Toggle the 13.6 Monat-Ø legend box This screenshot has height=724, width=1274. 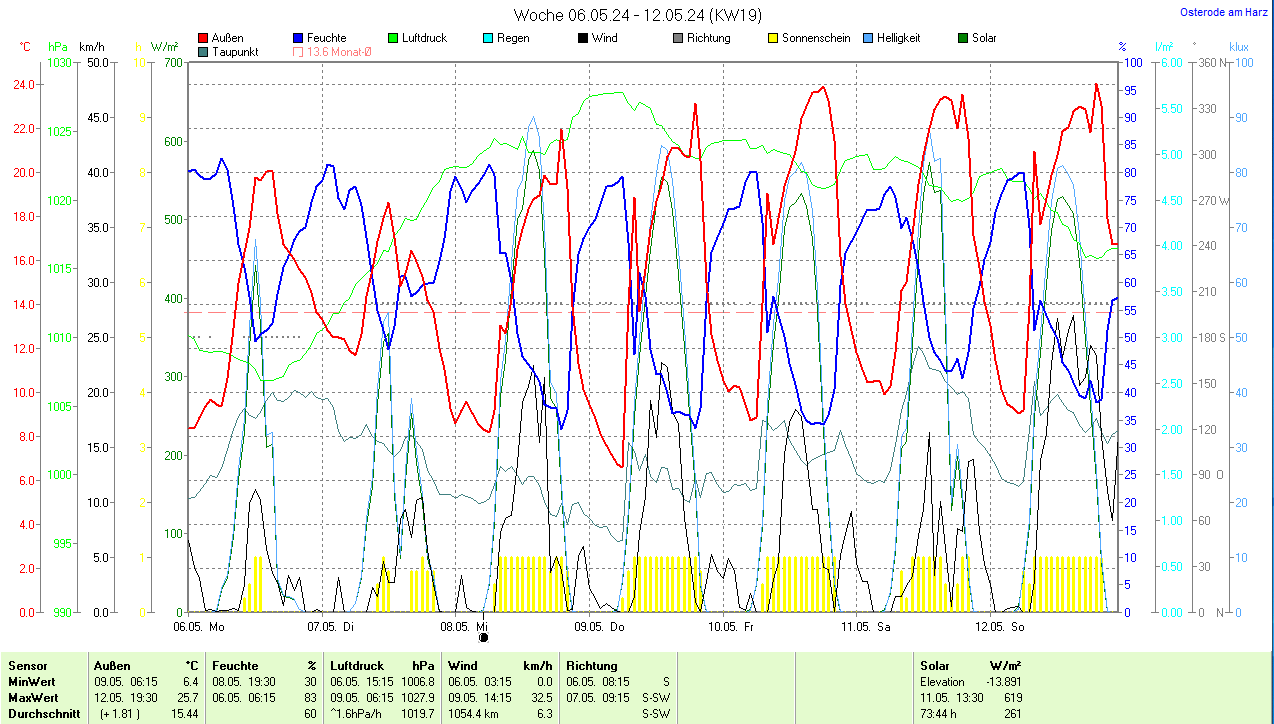click(299, 51)
